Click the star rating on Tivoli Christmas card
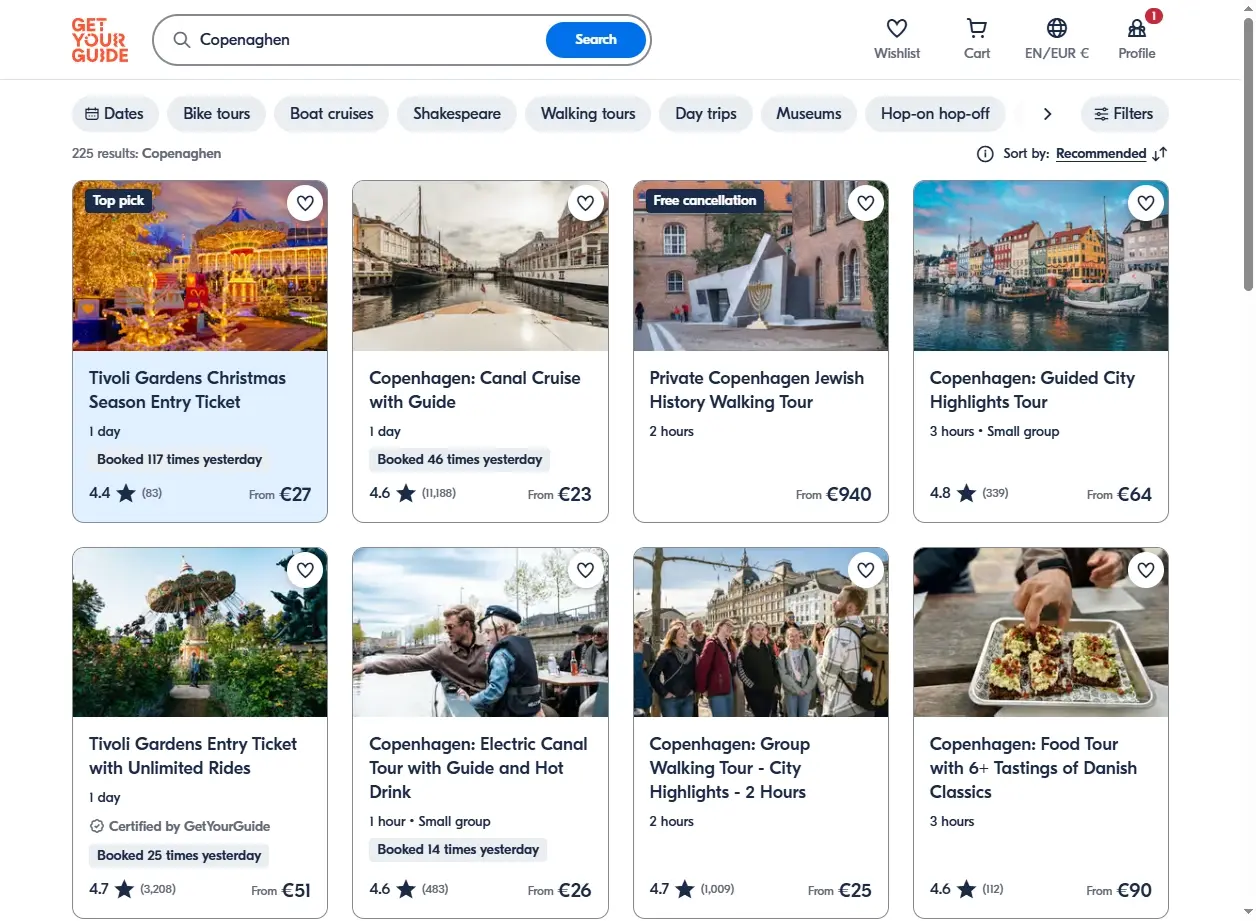 coord(126,493)
